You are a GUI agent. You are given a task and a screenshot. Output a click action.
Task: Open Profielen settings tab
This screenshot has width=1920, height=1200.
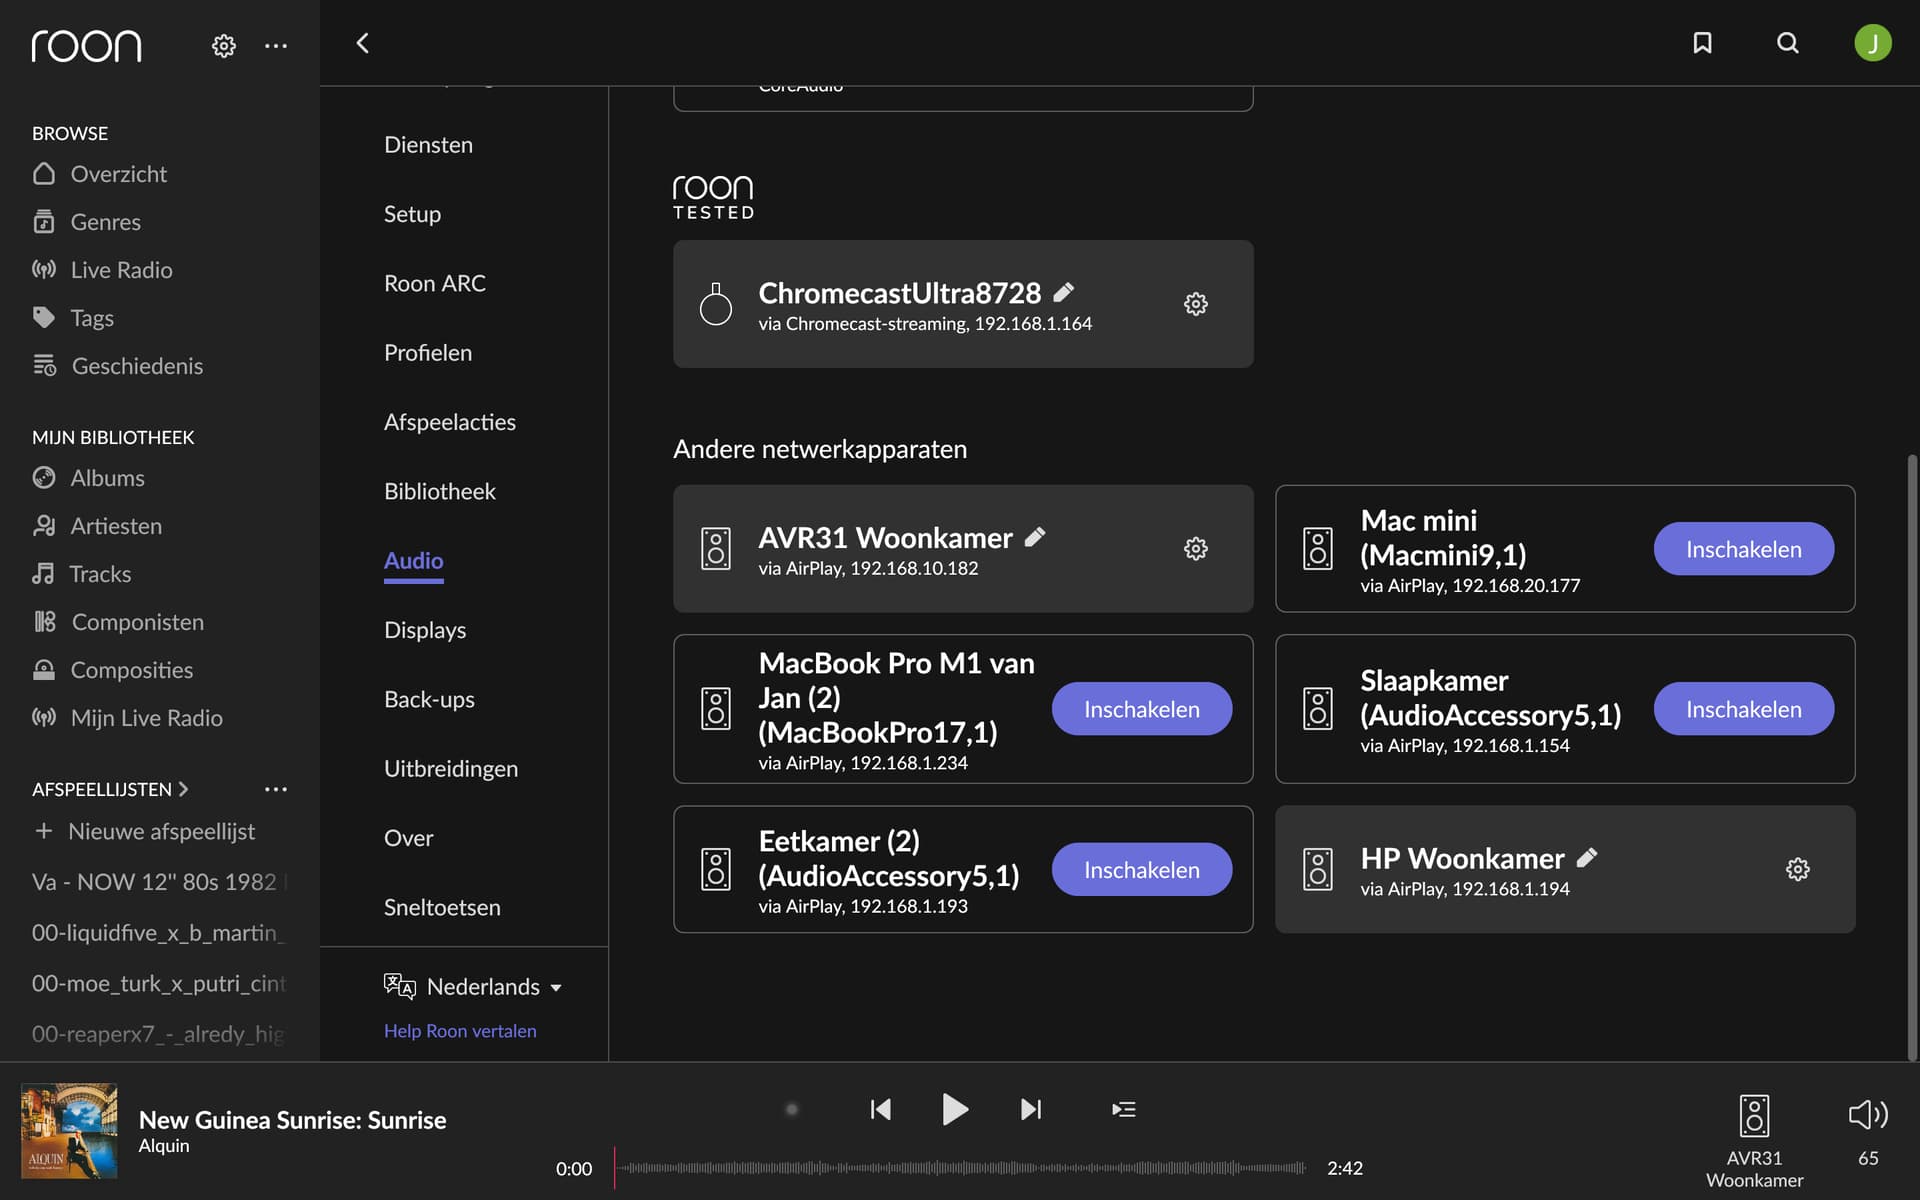pyautogui.click(x=428, y=353)
